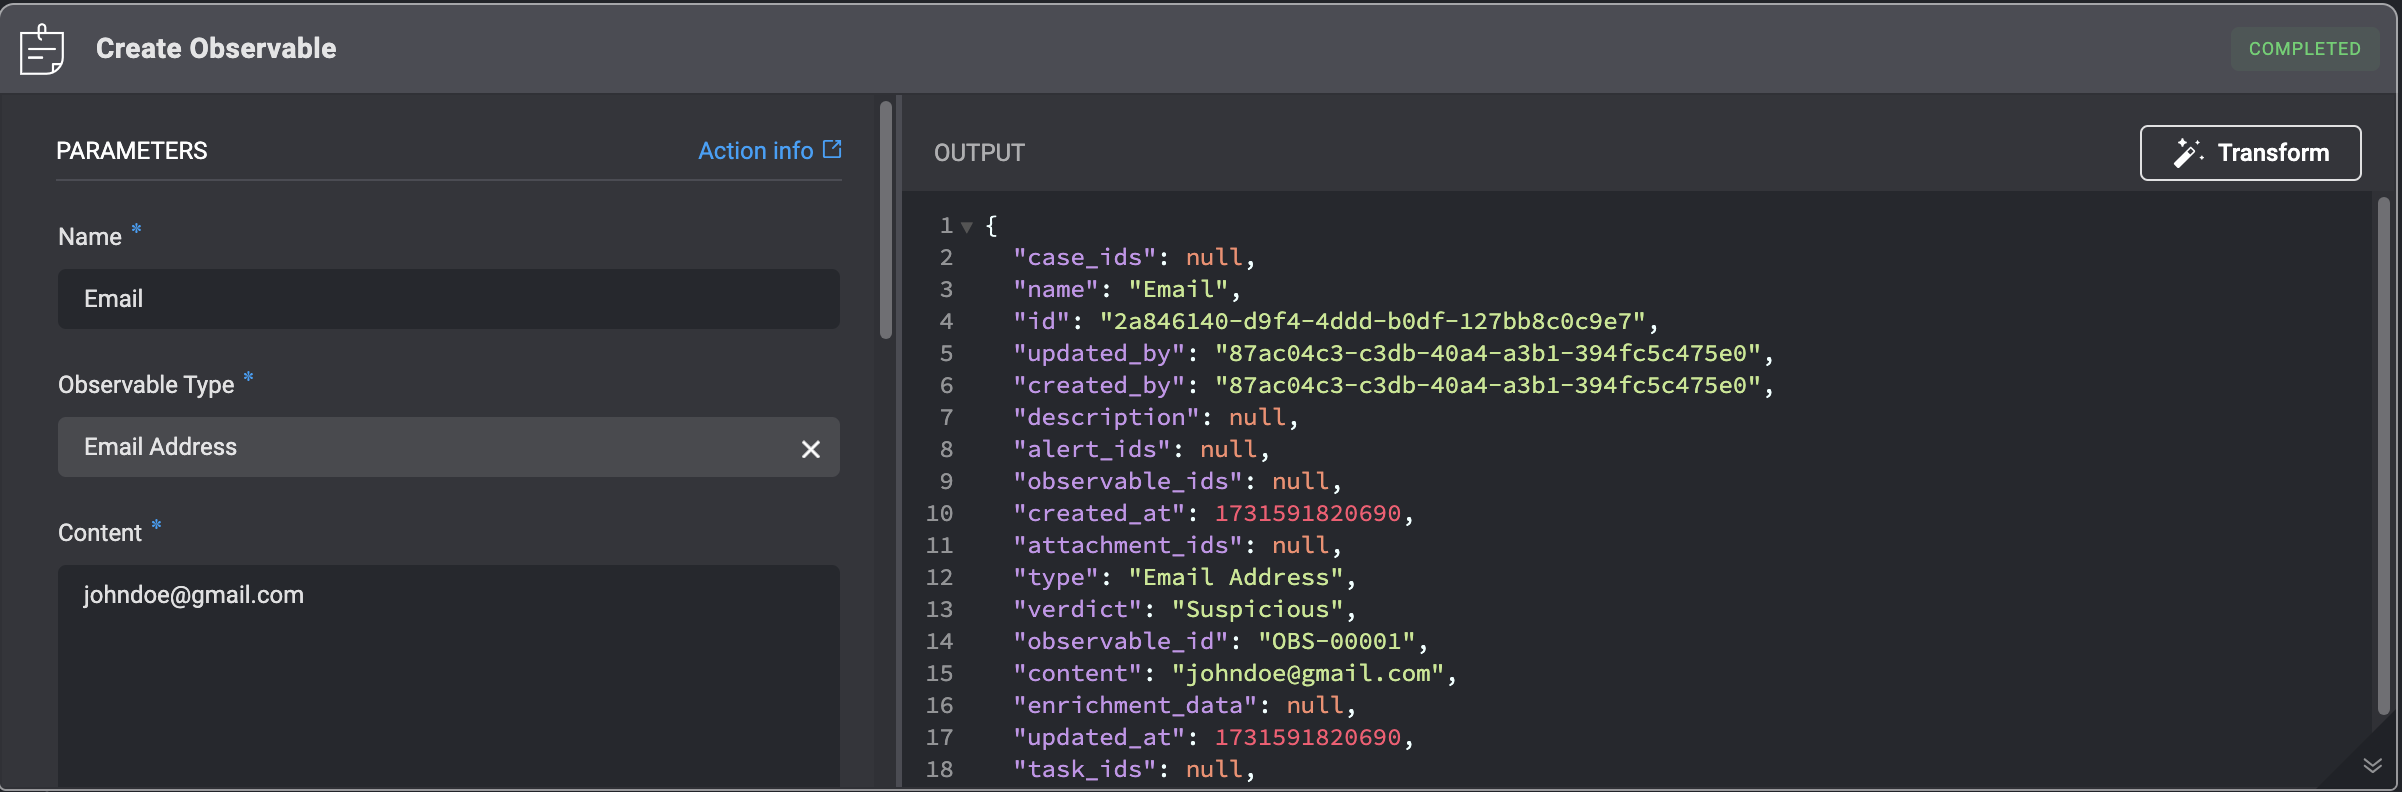Click the PARAMETERS heading
The width and height of the screenshot is (2402, 792).
132,151
